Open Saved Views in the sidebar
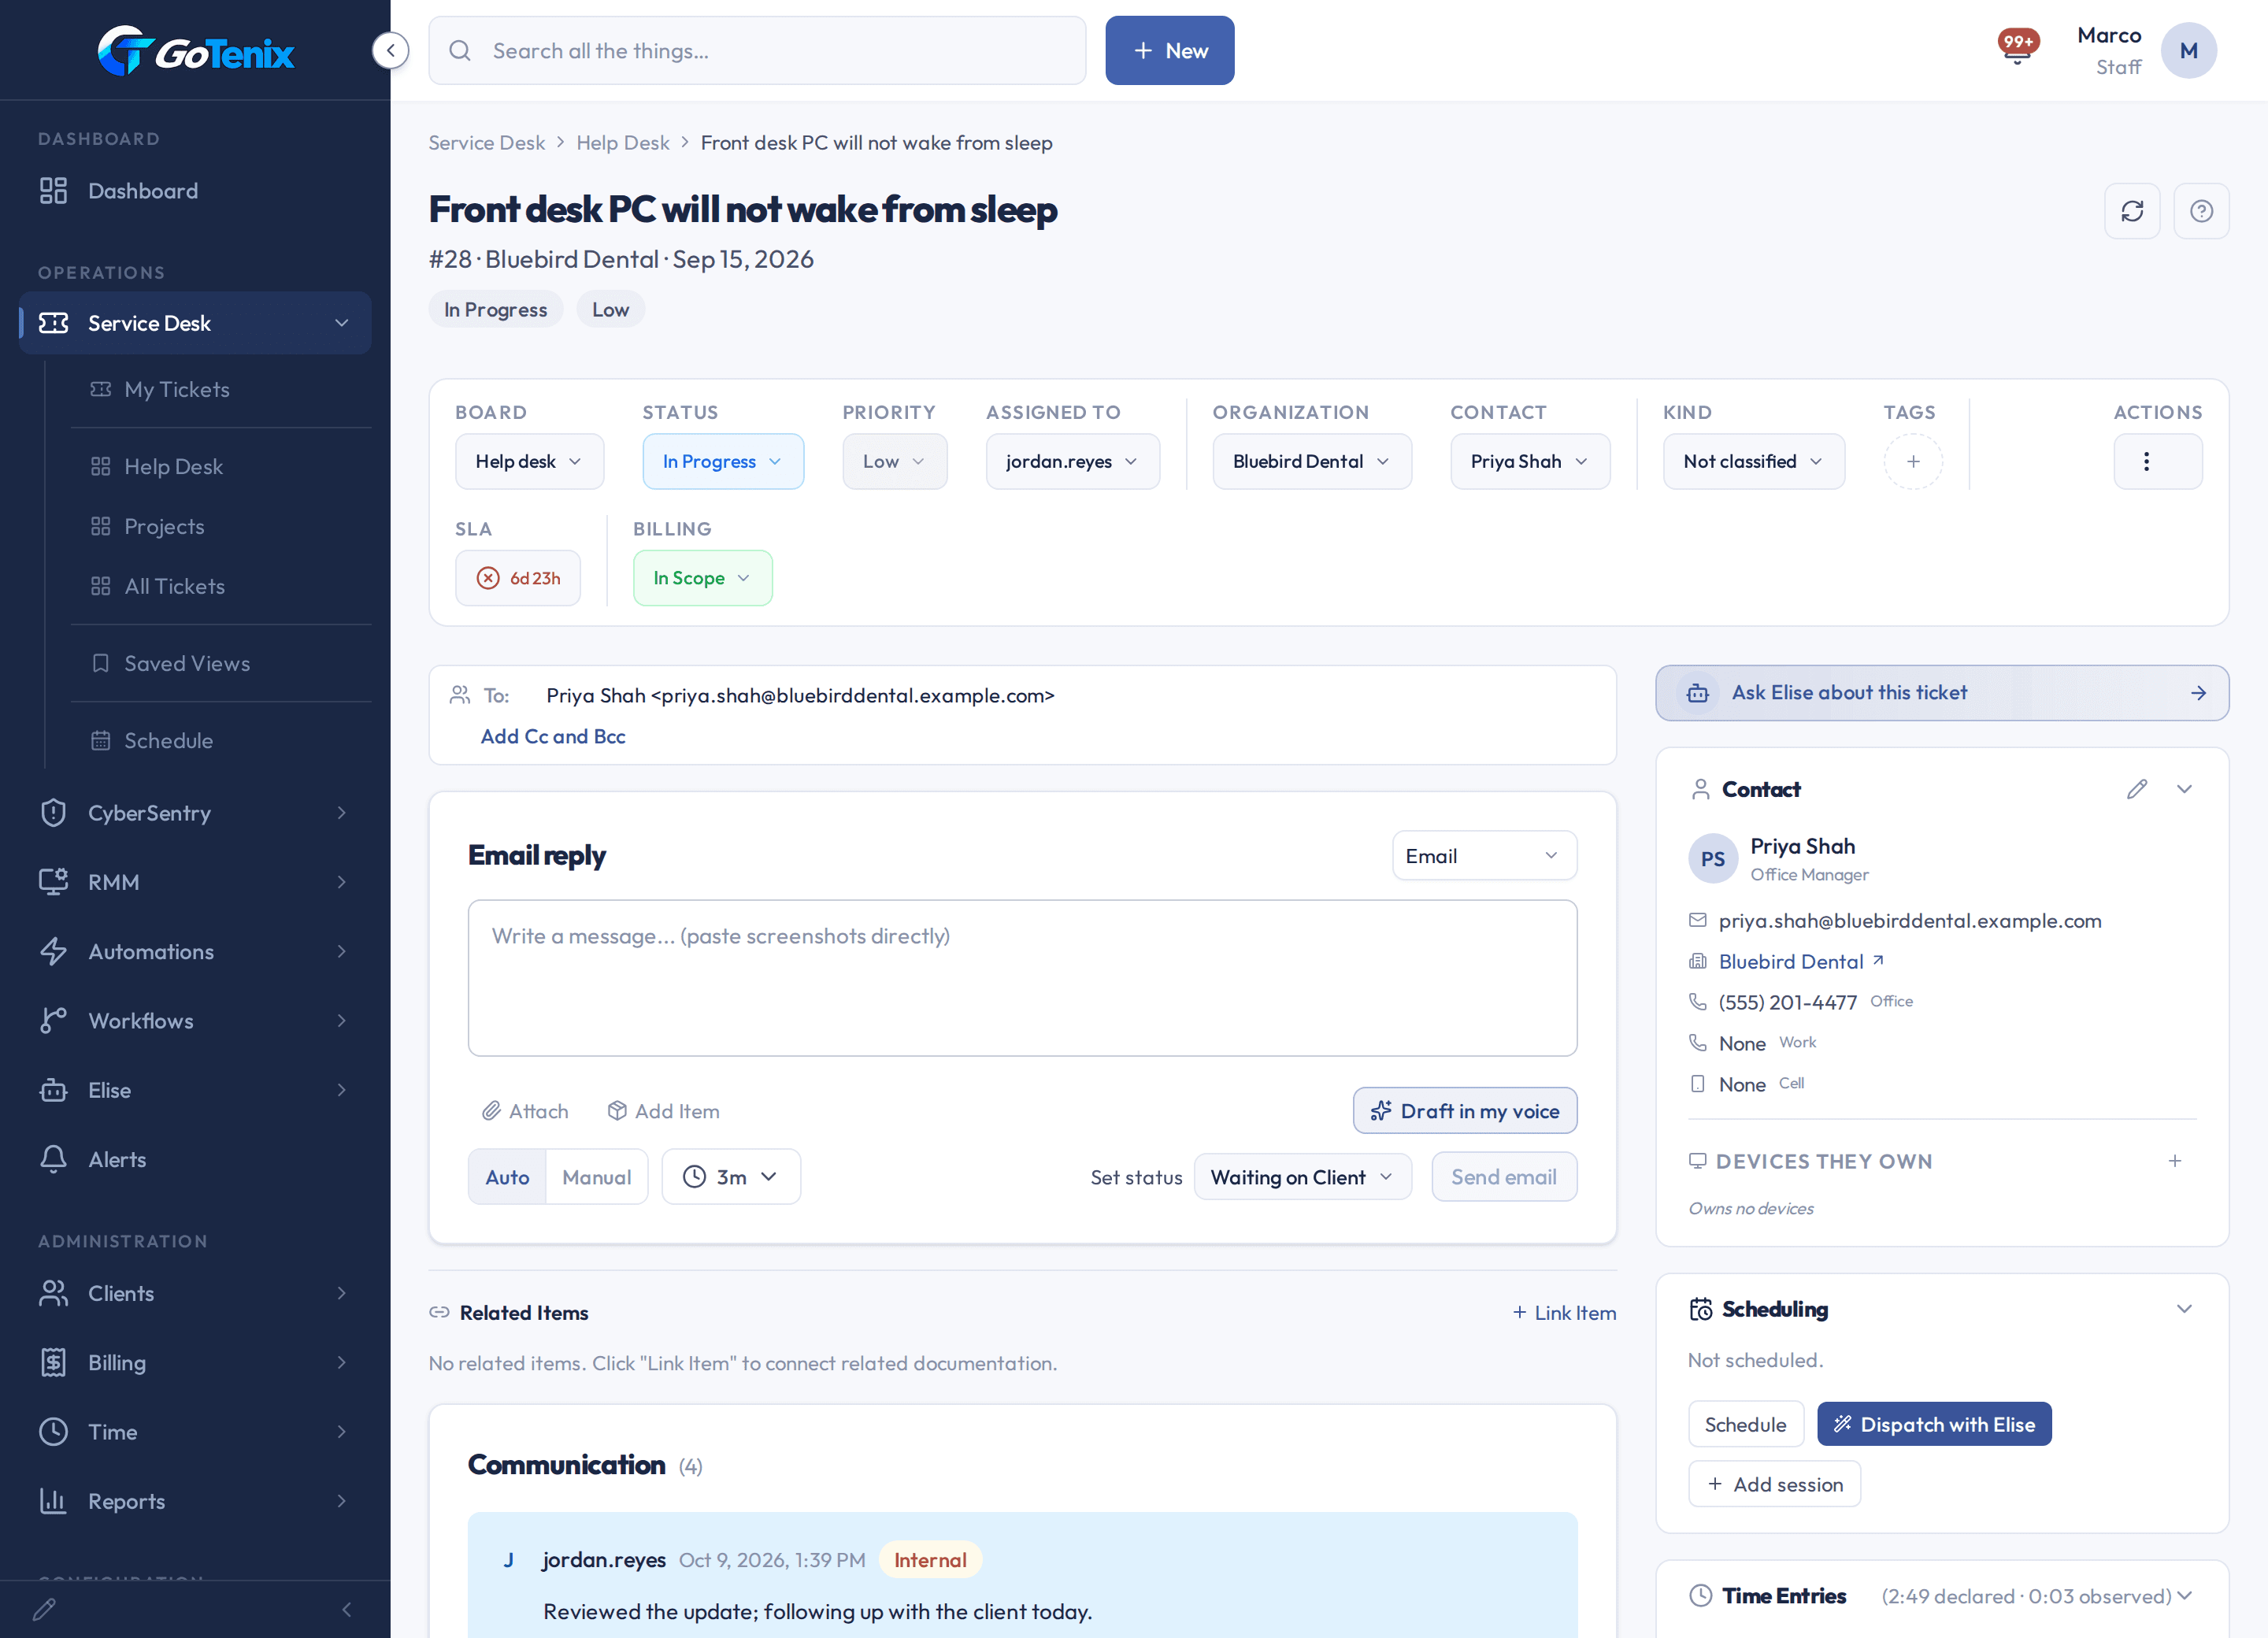2268x1638 pixels. [x=221, y=663]
